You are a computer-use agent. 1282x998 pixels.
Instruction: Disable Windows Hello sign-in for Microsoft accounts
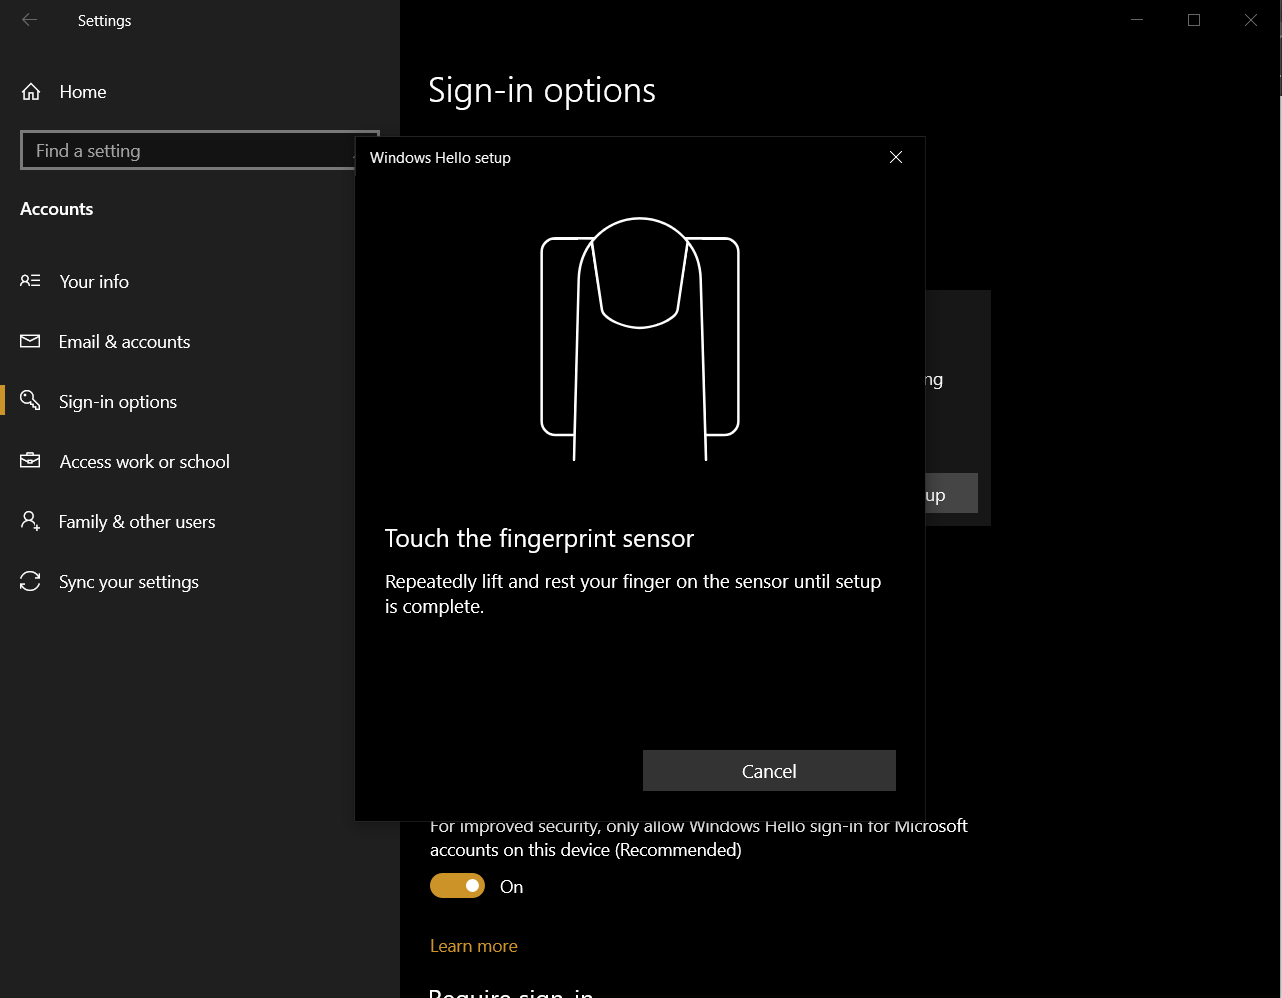(457, 885)
